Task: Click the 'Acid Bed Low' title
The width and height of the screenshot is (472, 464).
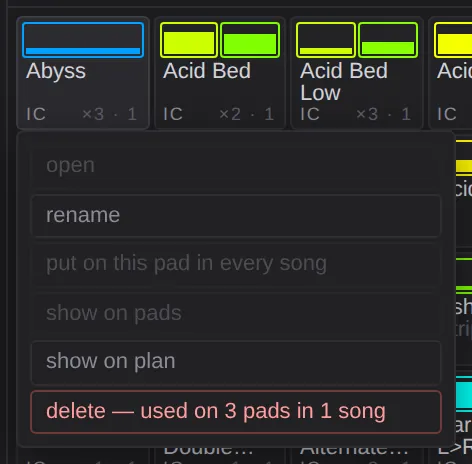Action: click(x=344, y=81)
